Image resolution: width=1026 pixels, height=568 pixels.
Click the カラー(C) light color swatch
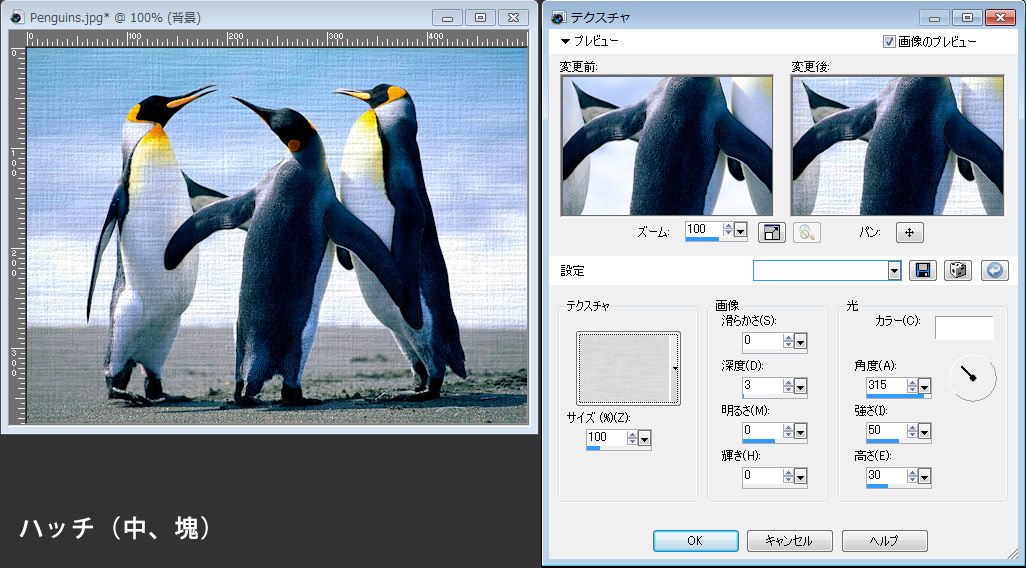pos(964,328)
